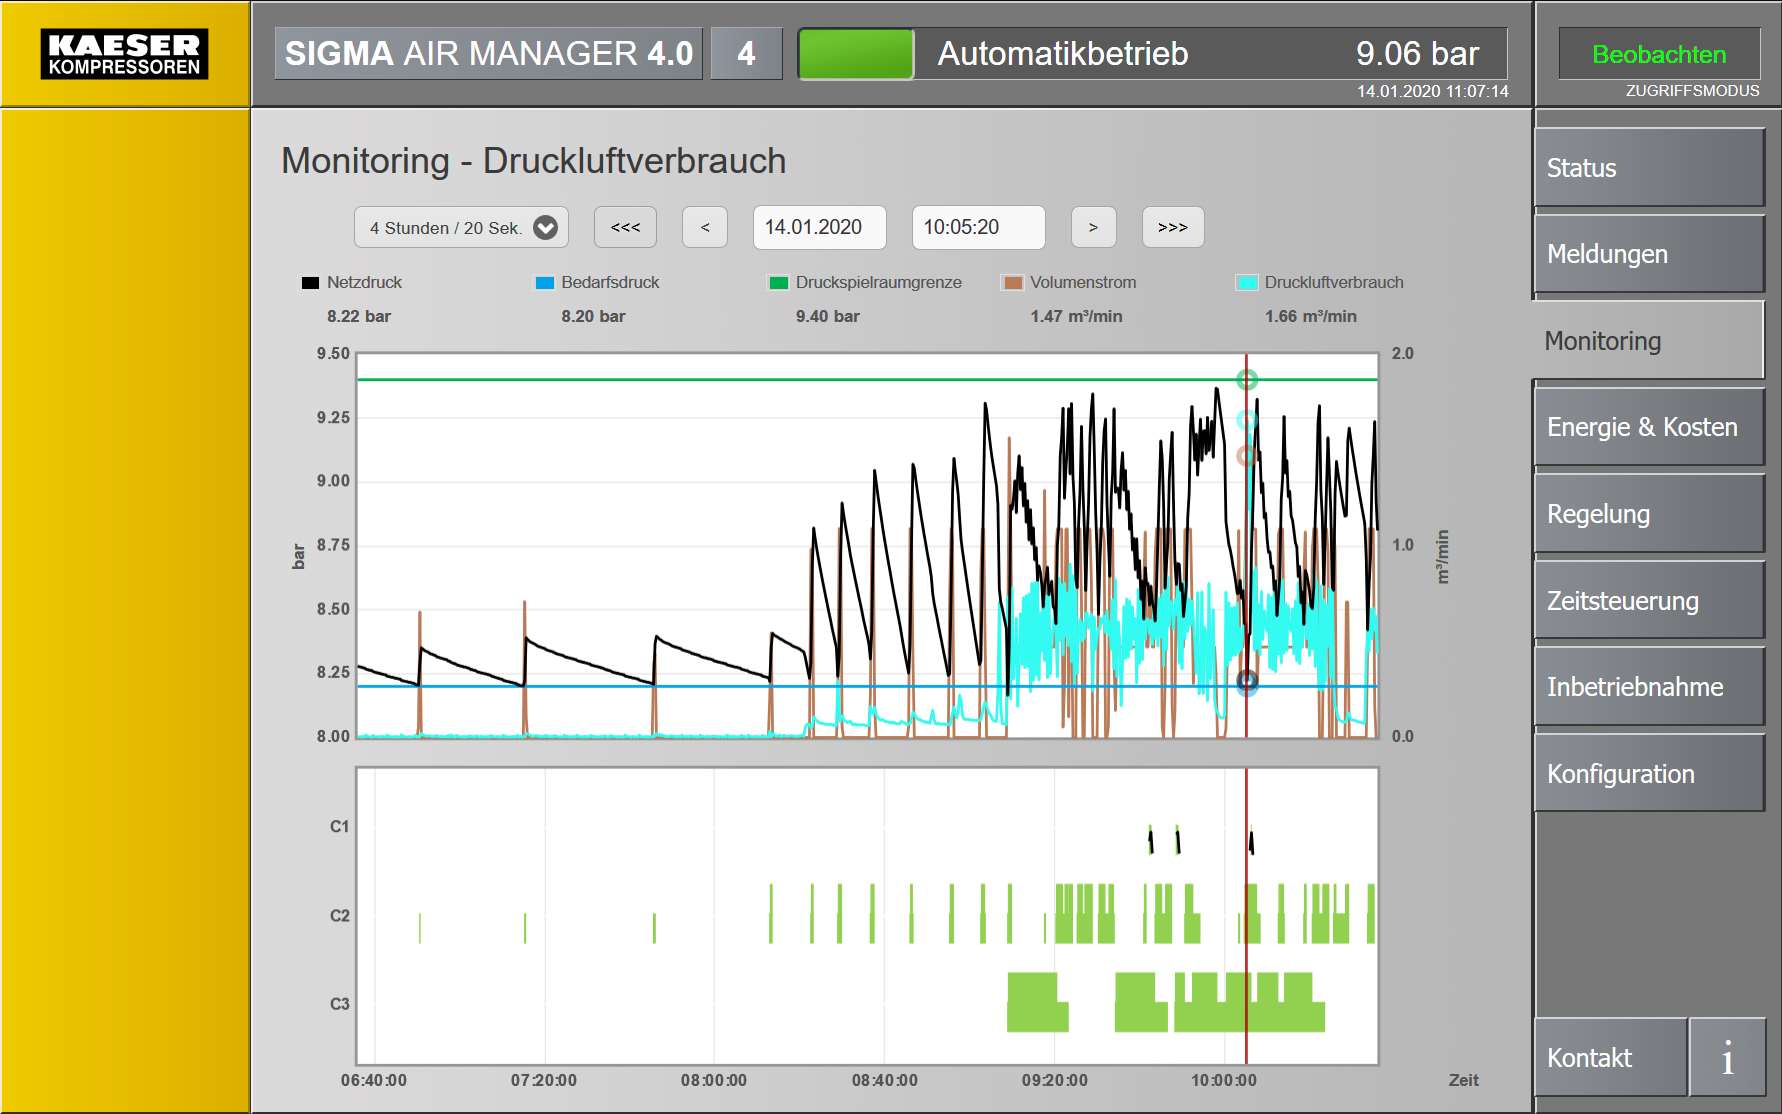Click the 10:00:00 time axis label

point(1224,1081)
